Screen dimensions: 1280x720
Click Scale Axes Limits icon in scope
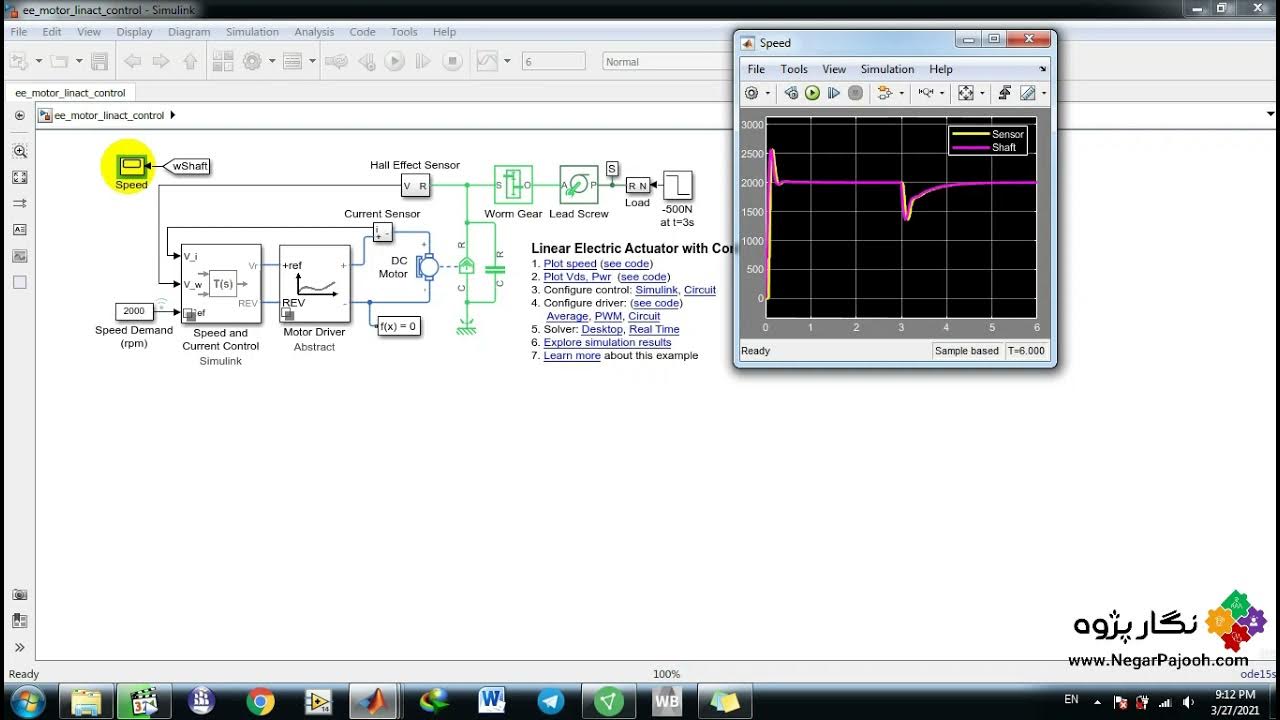pyautogui.click(x=966, y=93)
